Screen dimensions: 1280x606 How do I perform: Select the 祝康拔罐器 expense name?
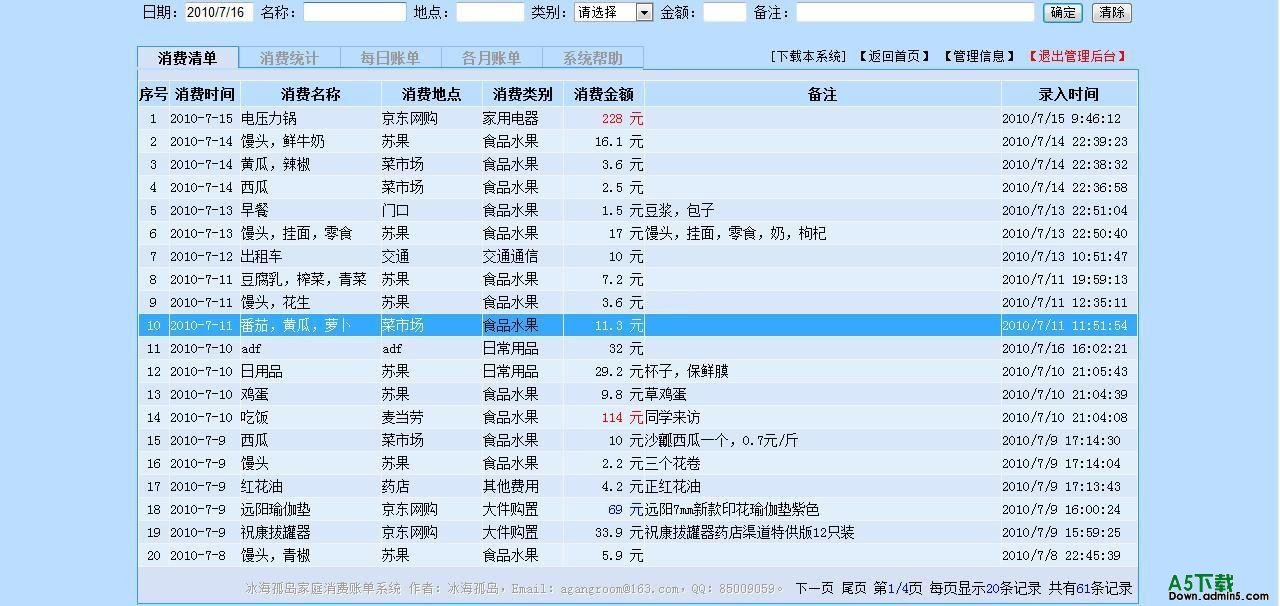tap(276, 532)
